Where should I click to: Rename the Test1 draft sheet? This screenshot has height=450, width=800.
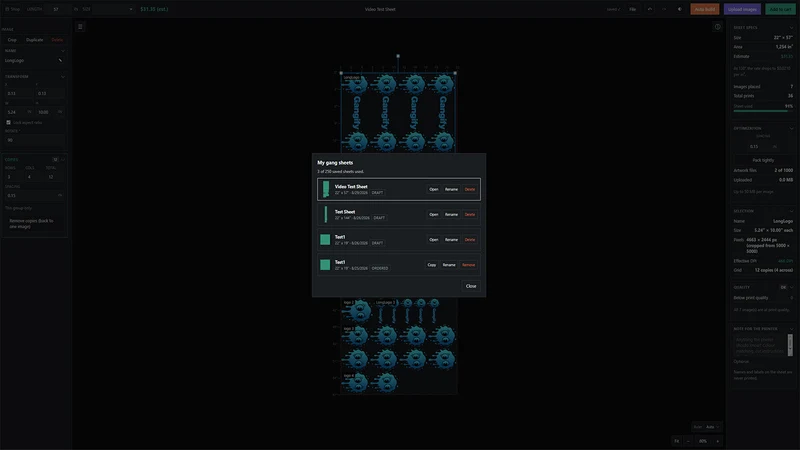(451, 240)
